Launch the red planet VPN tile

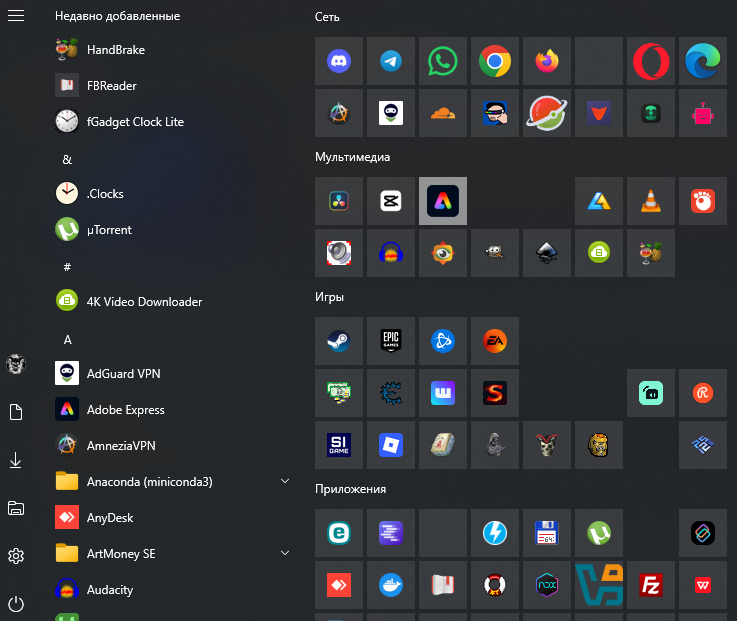point(547,113)
